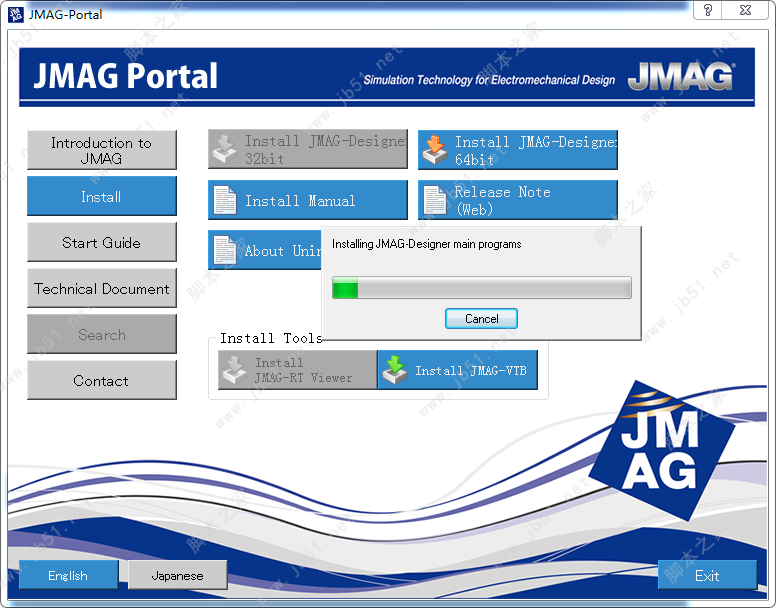The image size is (776, 608).
Task: Click Install JMAG-Designer 64bit button
Action: pyautogui.click(x=518, y=150)
